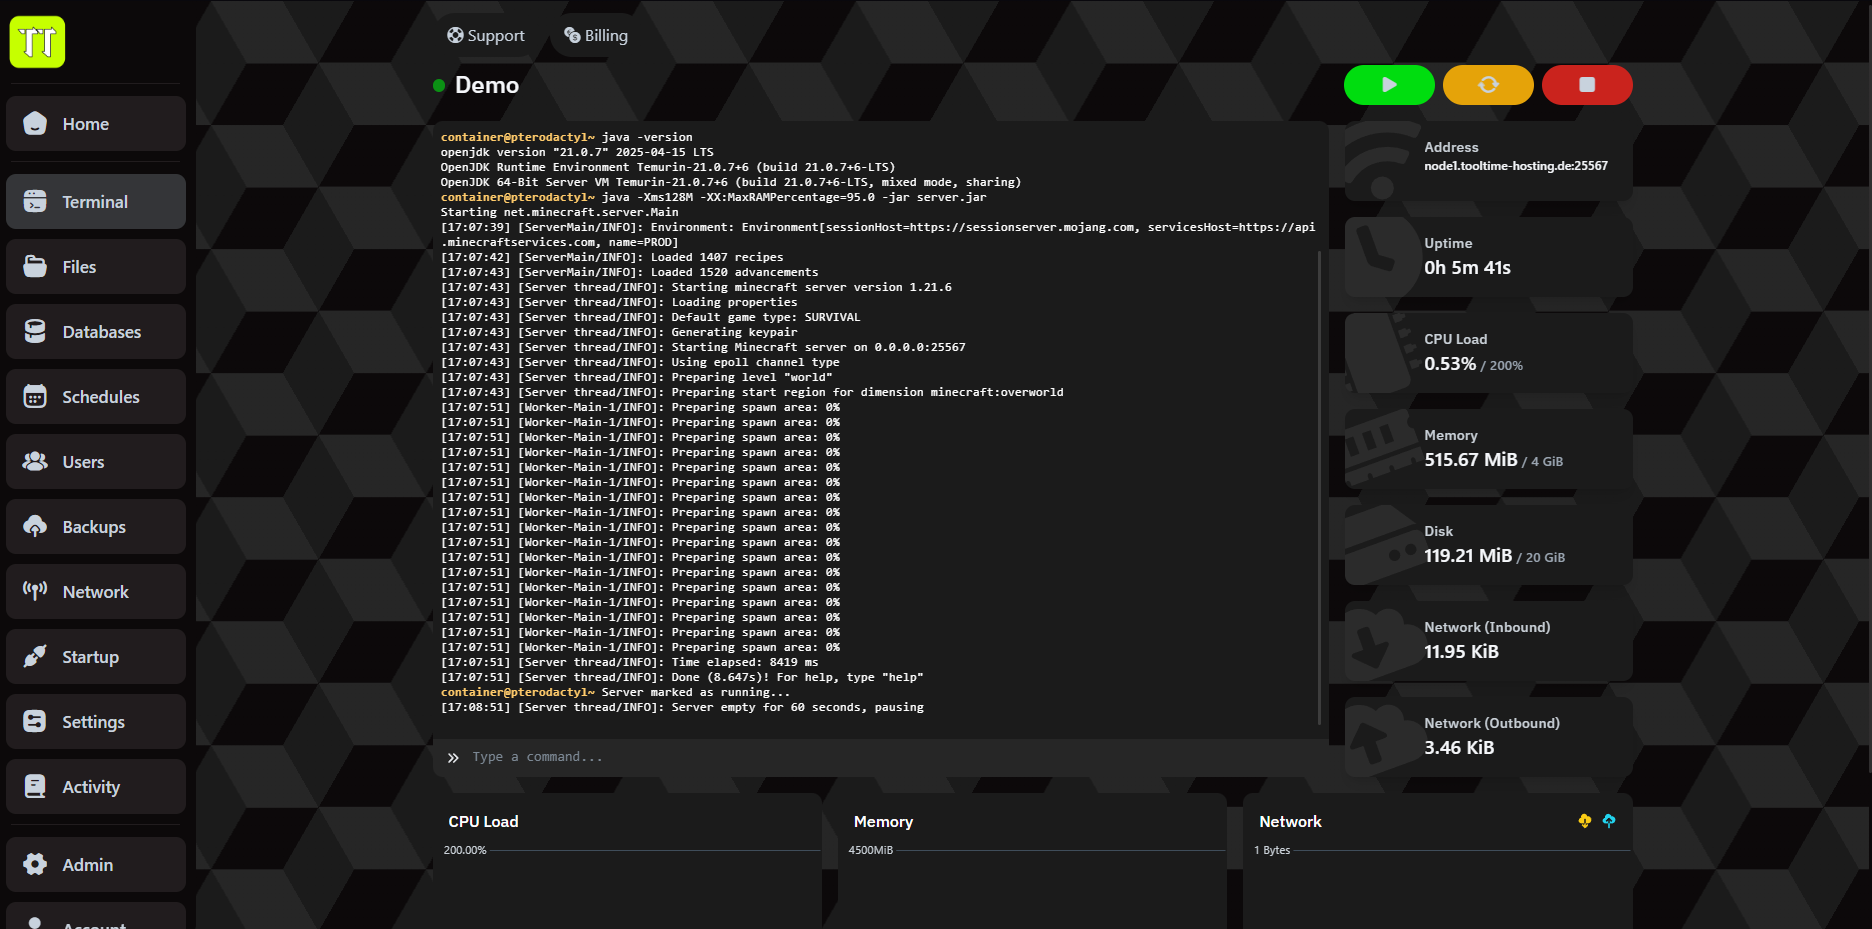Open the Schedules section
Screen dimensions: 1872x929
(96, 397)
